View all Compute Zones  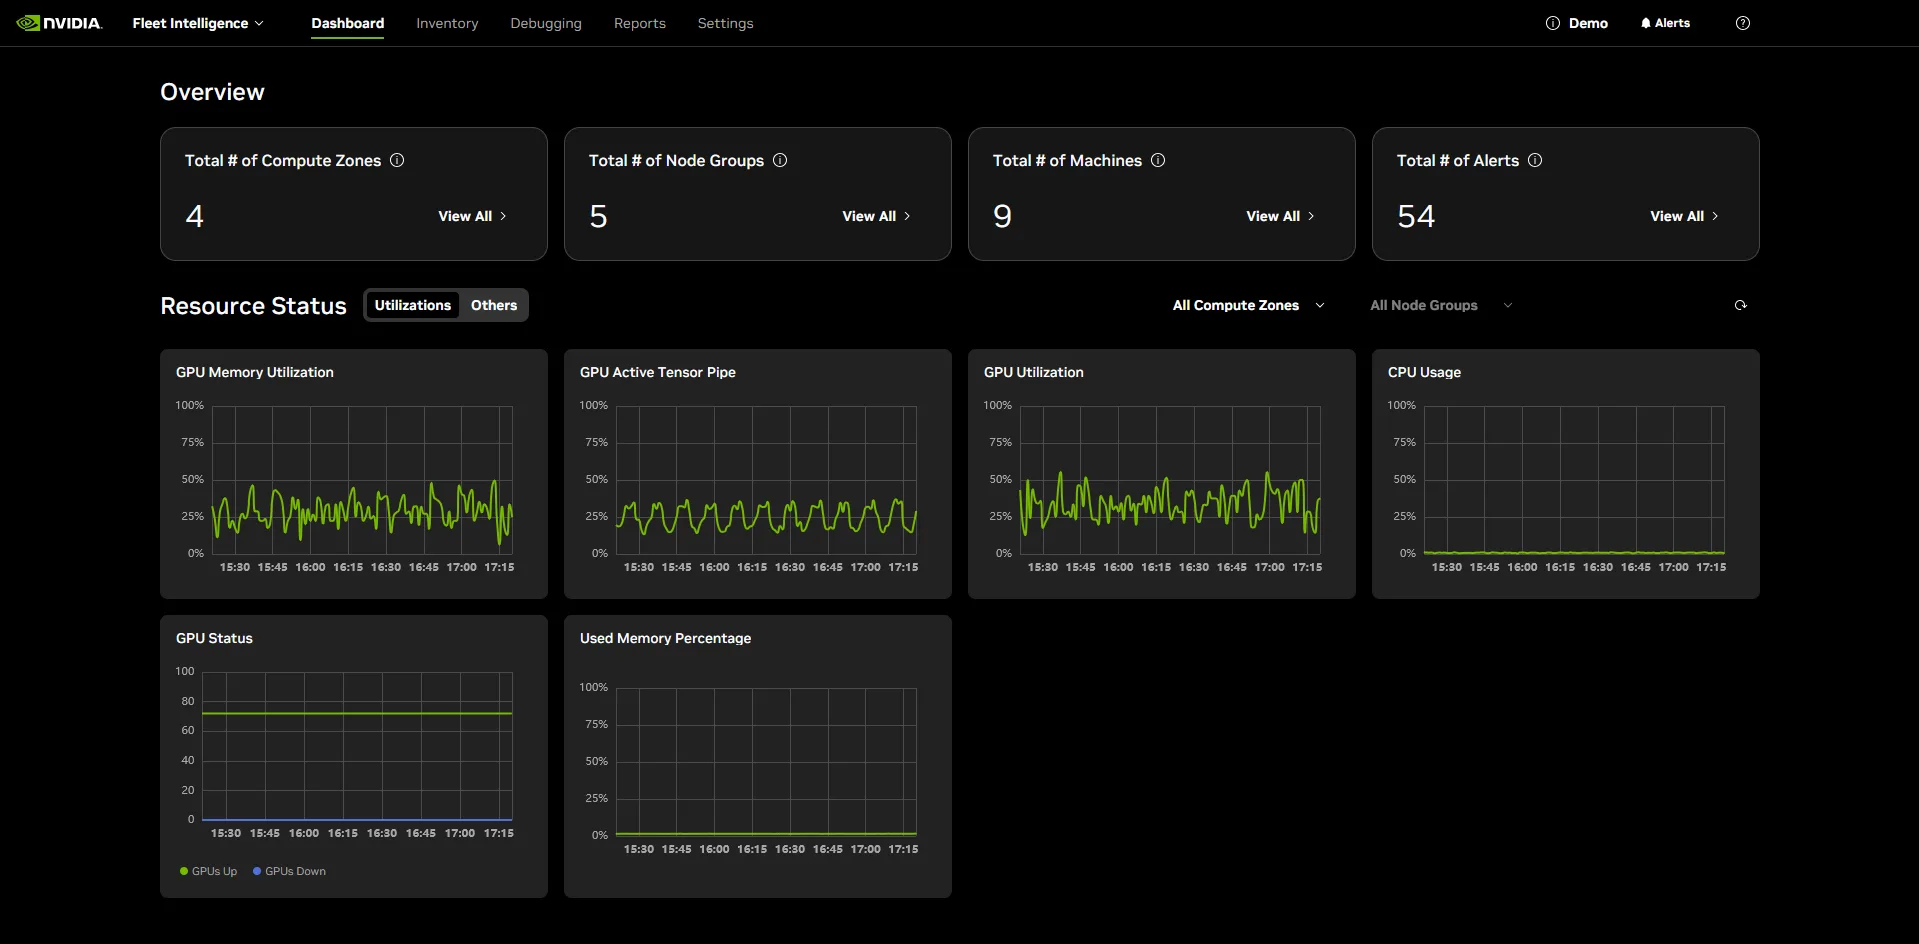click(472, 216)
